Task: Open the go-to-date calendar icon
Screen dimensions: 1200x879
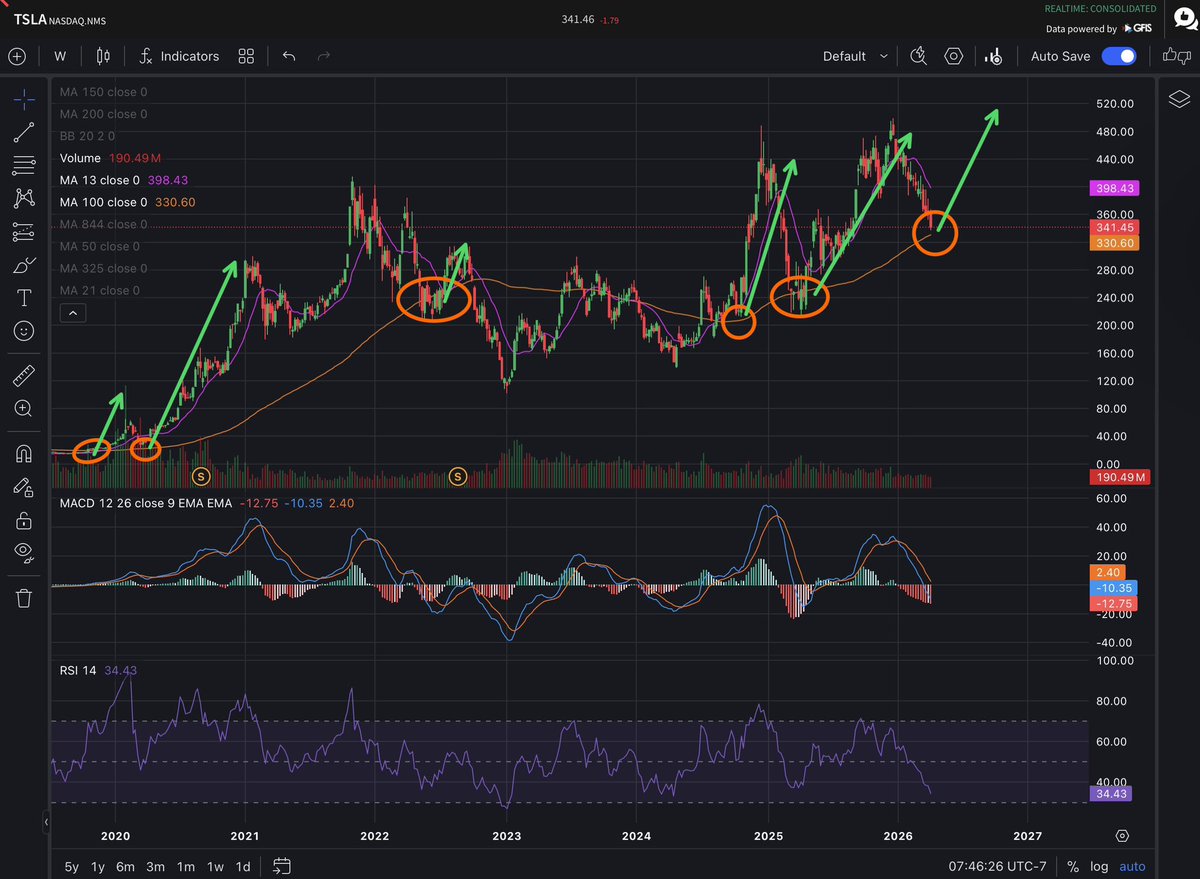Action: (281, 866)
